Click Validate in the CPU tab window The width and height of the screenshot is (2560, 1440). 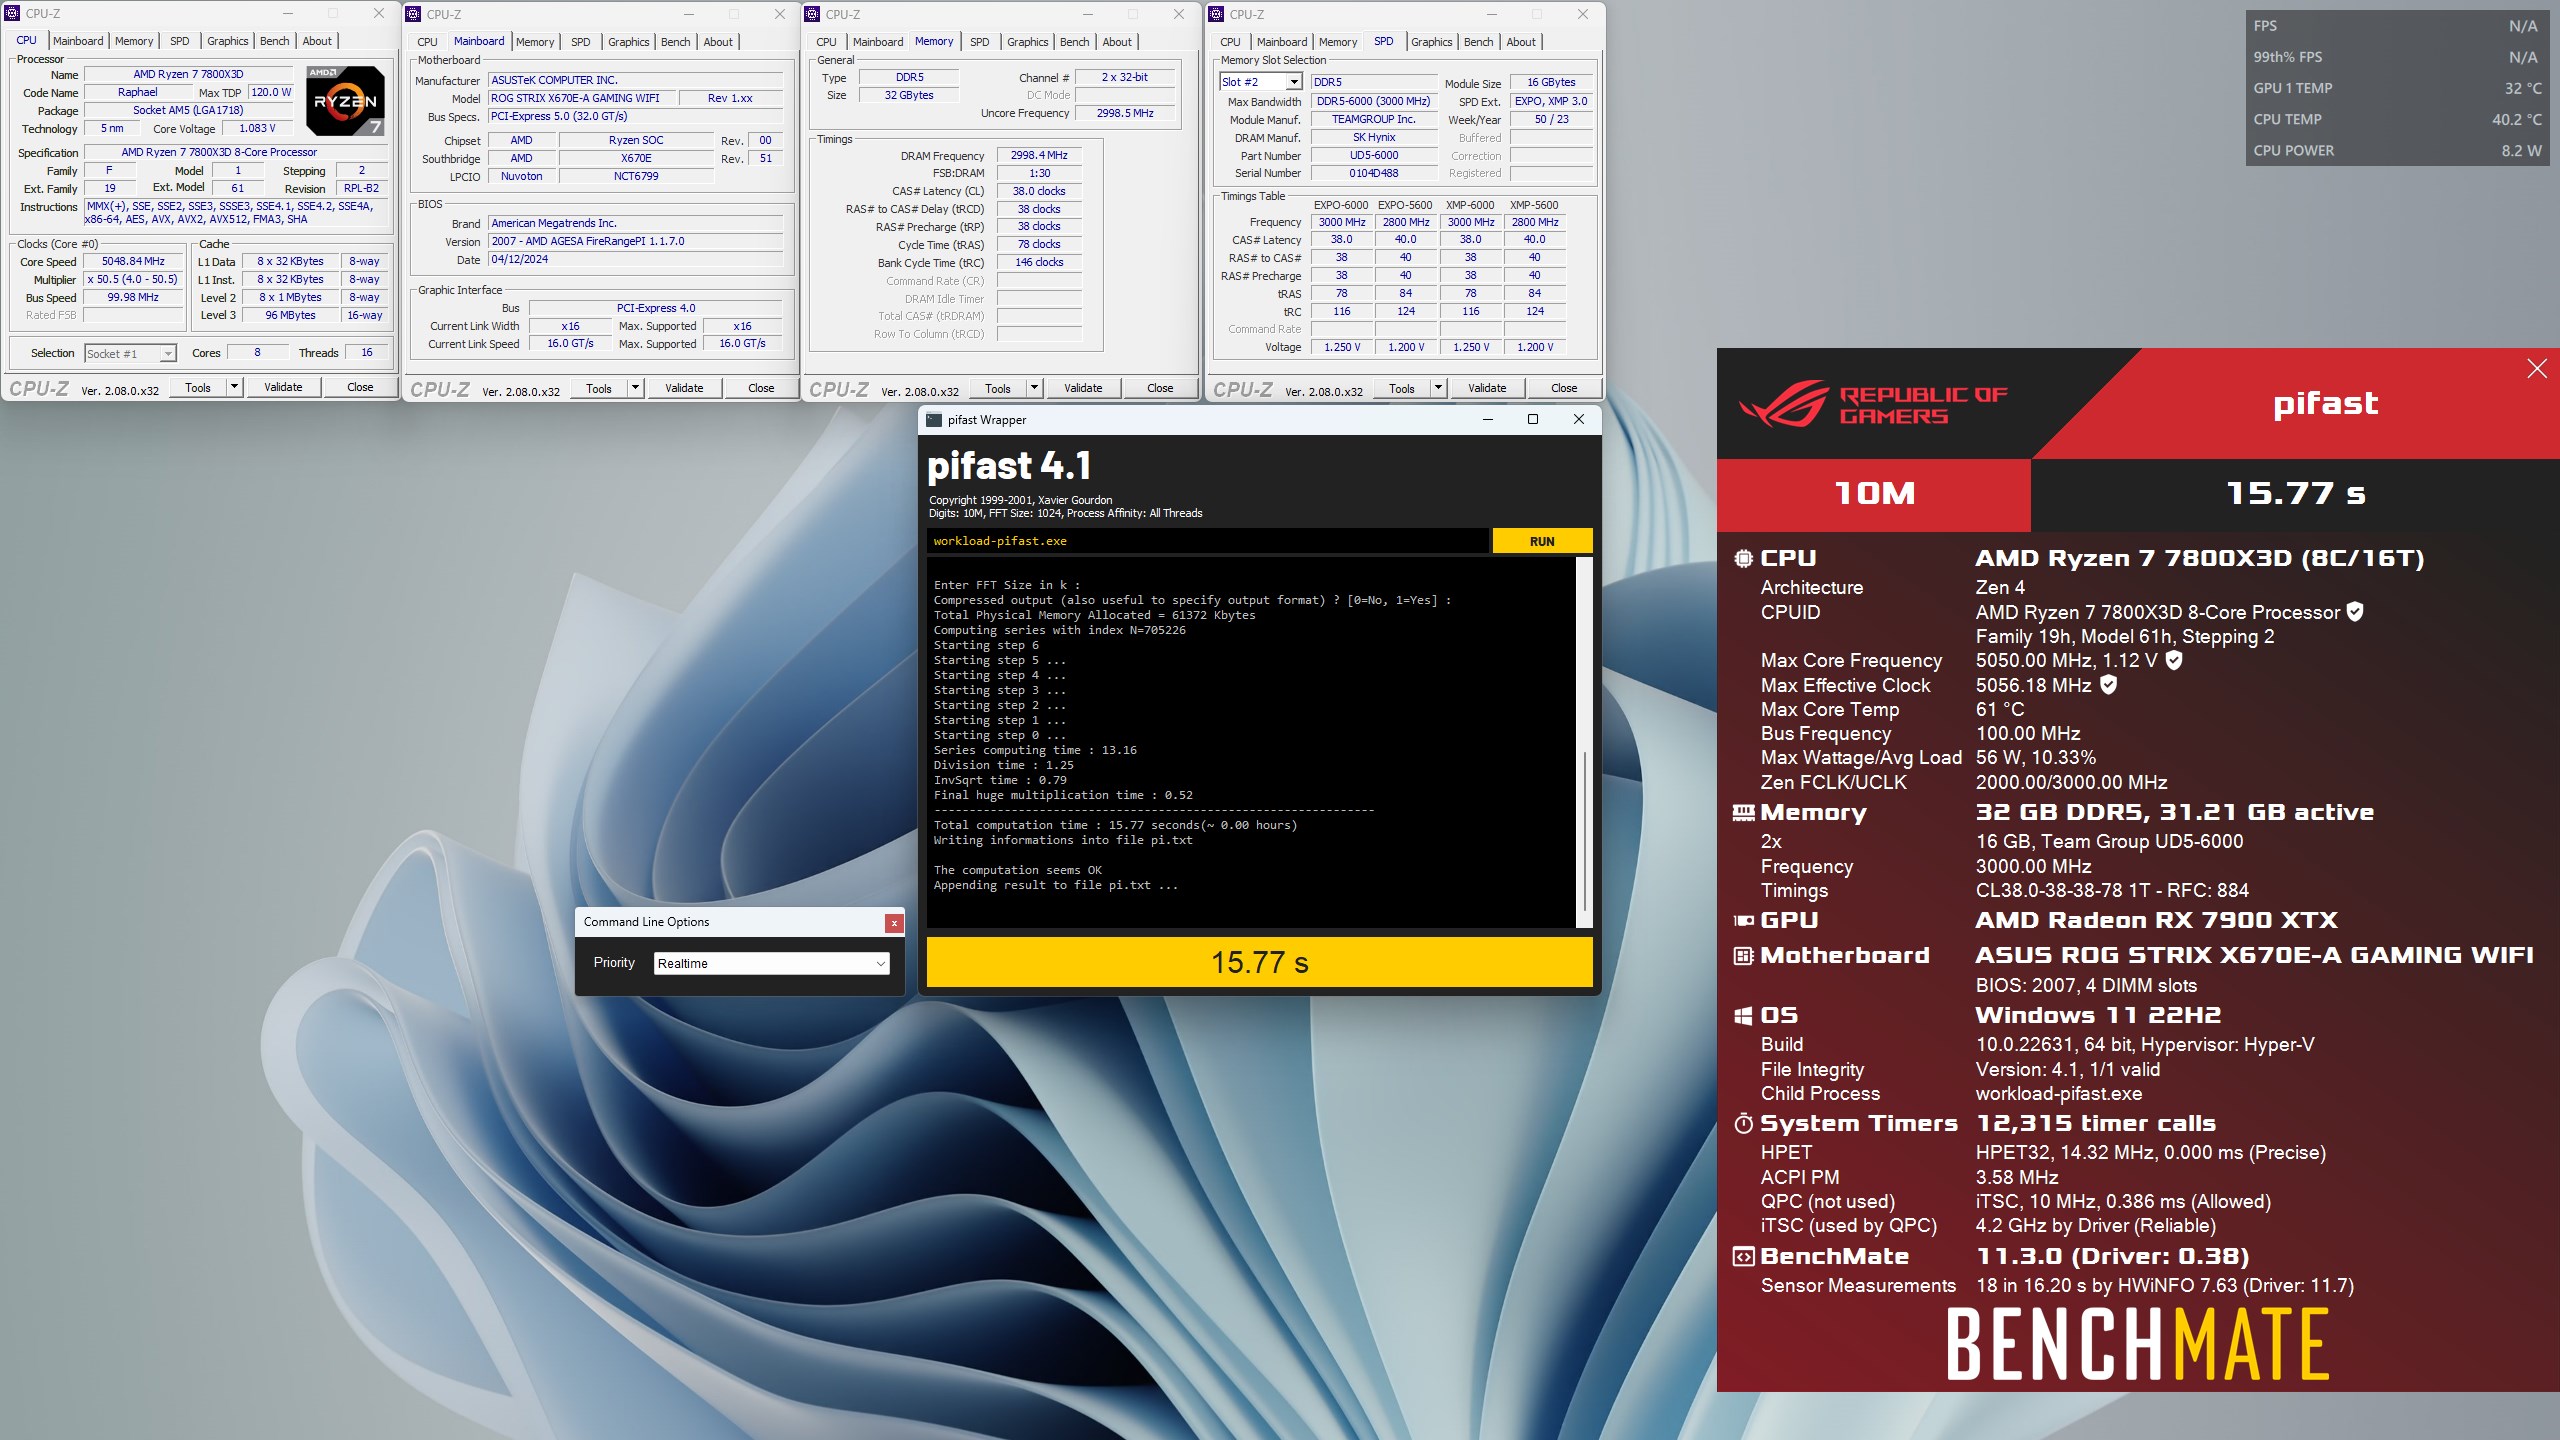click(283, 387)
